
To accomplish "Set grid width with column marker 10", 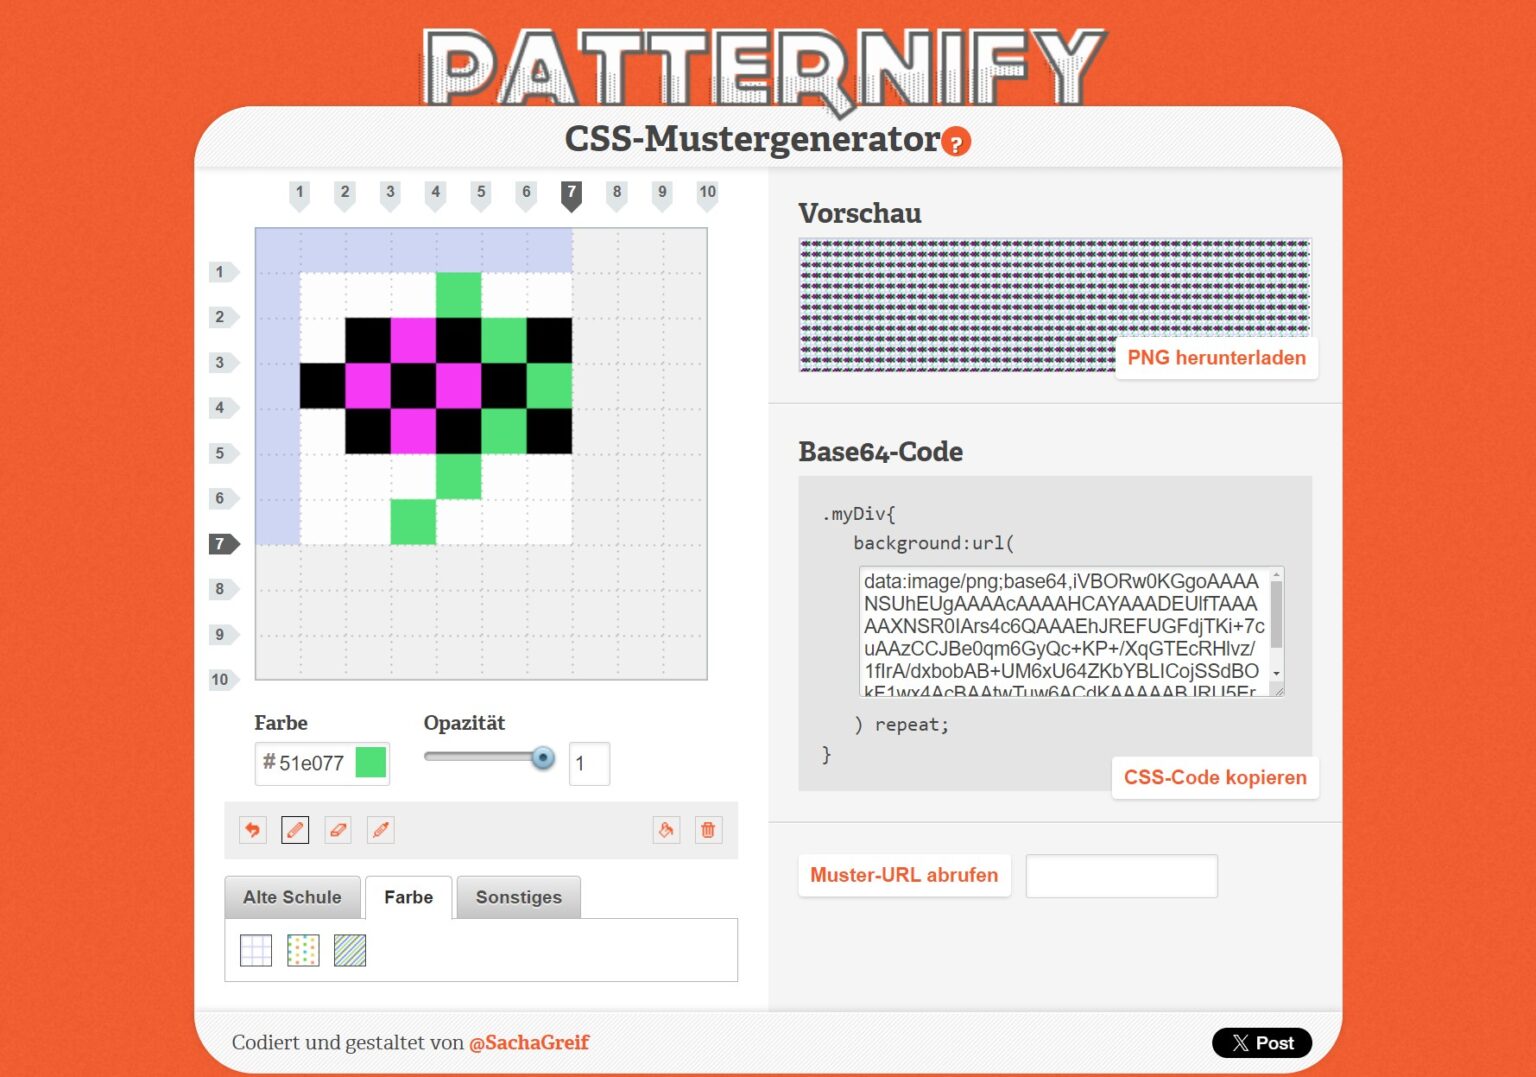I will (x=708, y=194).
